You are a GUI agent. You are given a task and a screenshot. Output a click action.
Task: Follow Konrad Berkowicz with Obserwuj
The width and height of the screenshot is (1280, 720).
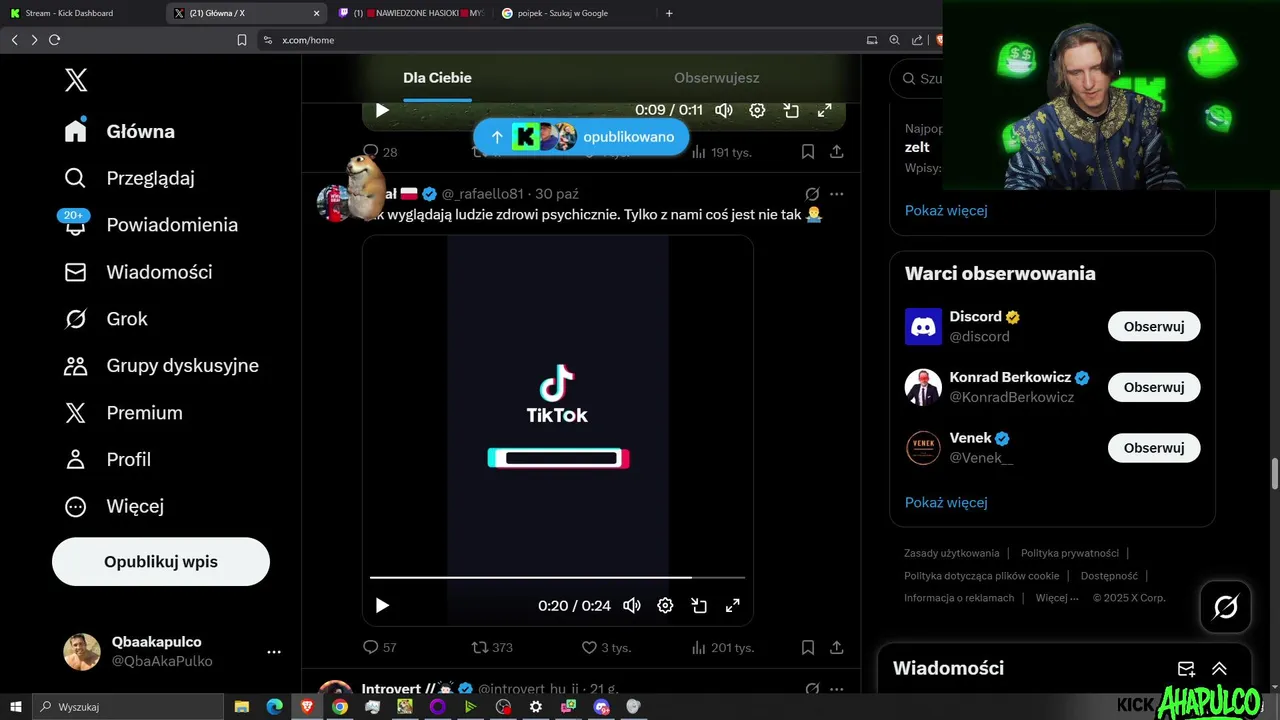pos(1154,387)
